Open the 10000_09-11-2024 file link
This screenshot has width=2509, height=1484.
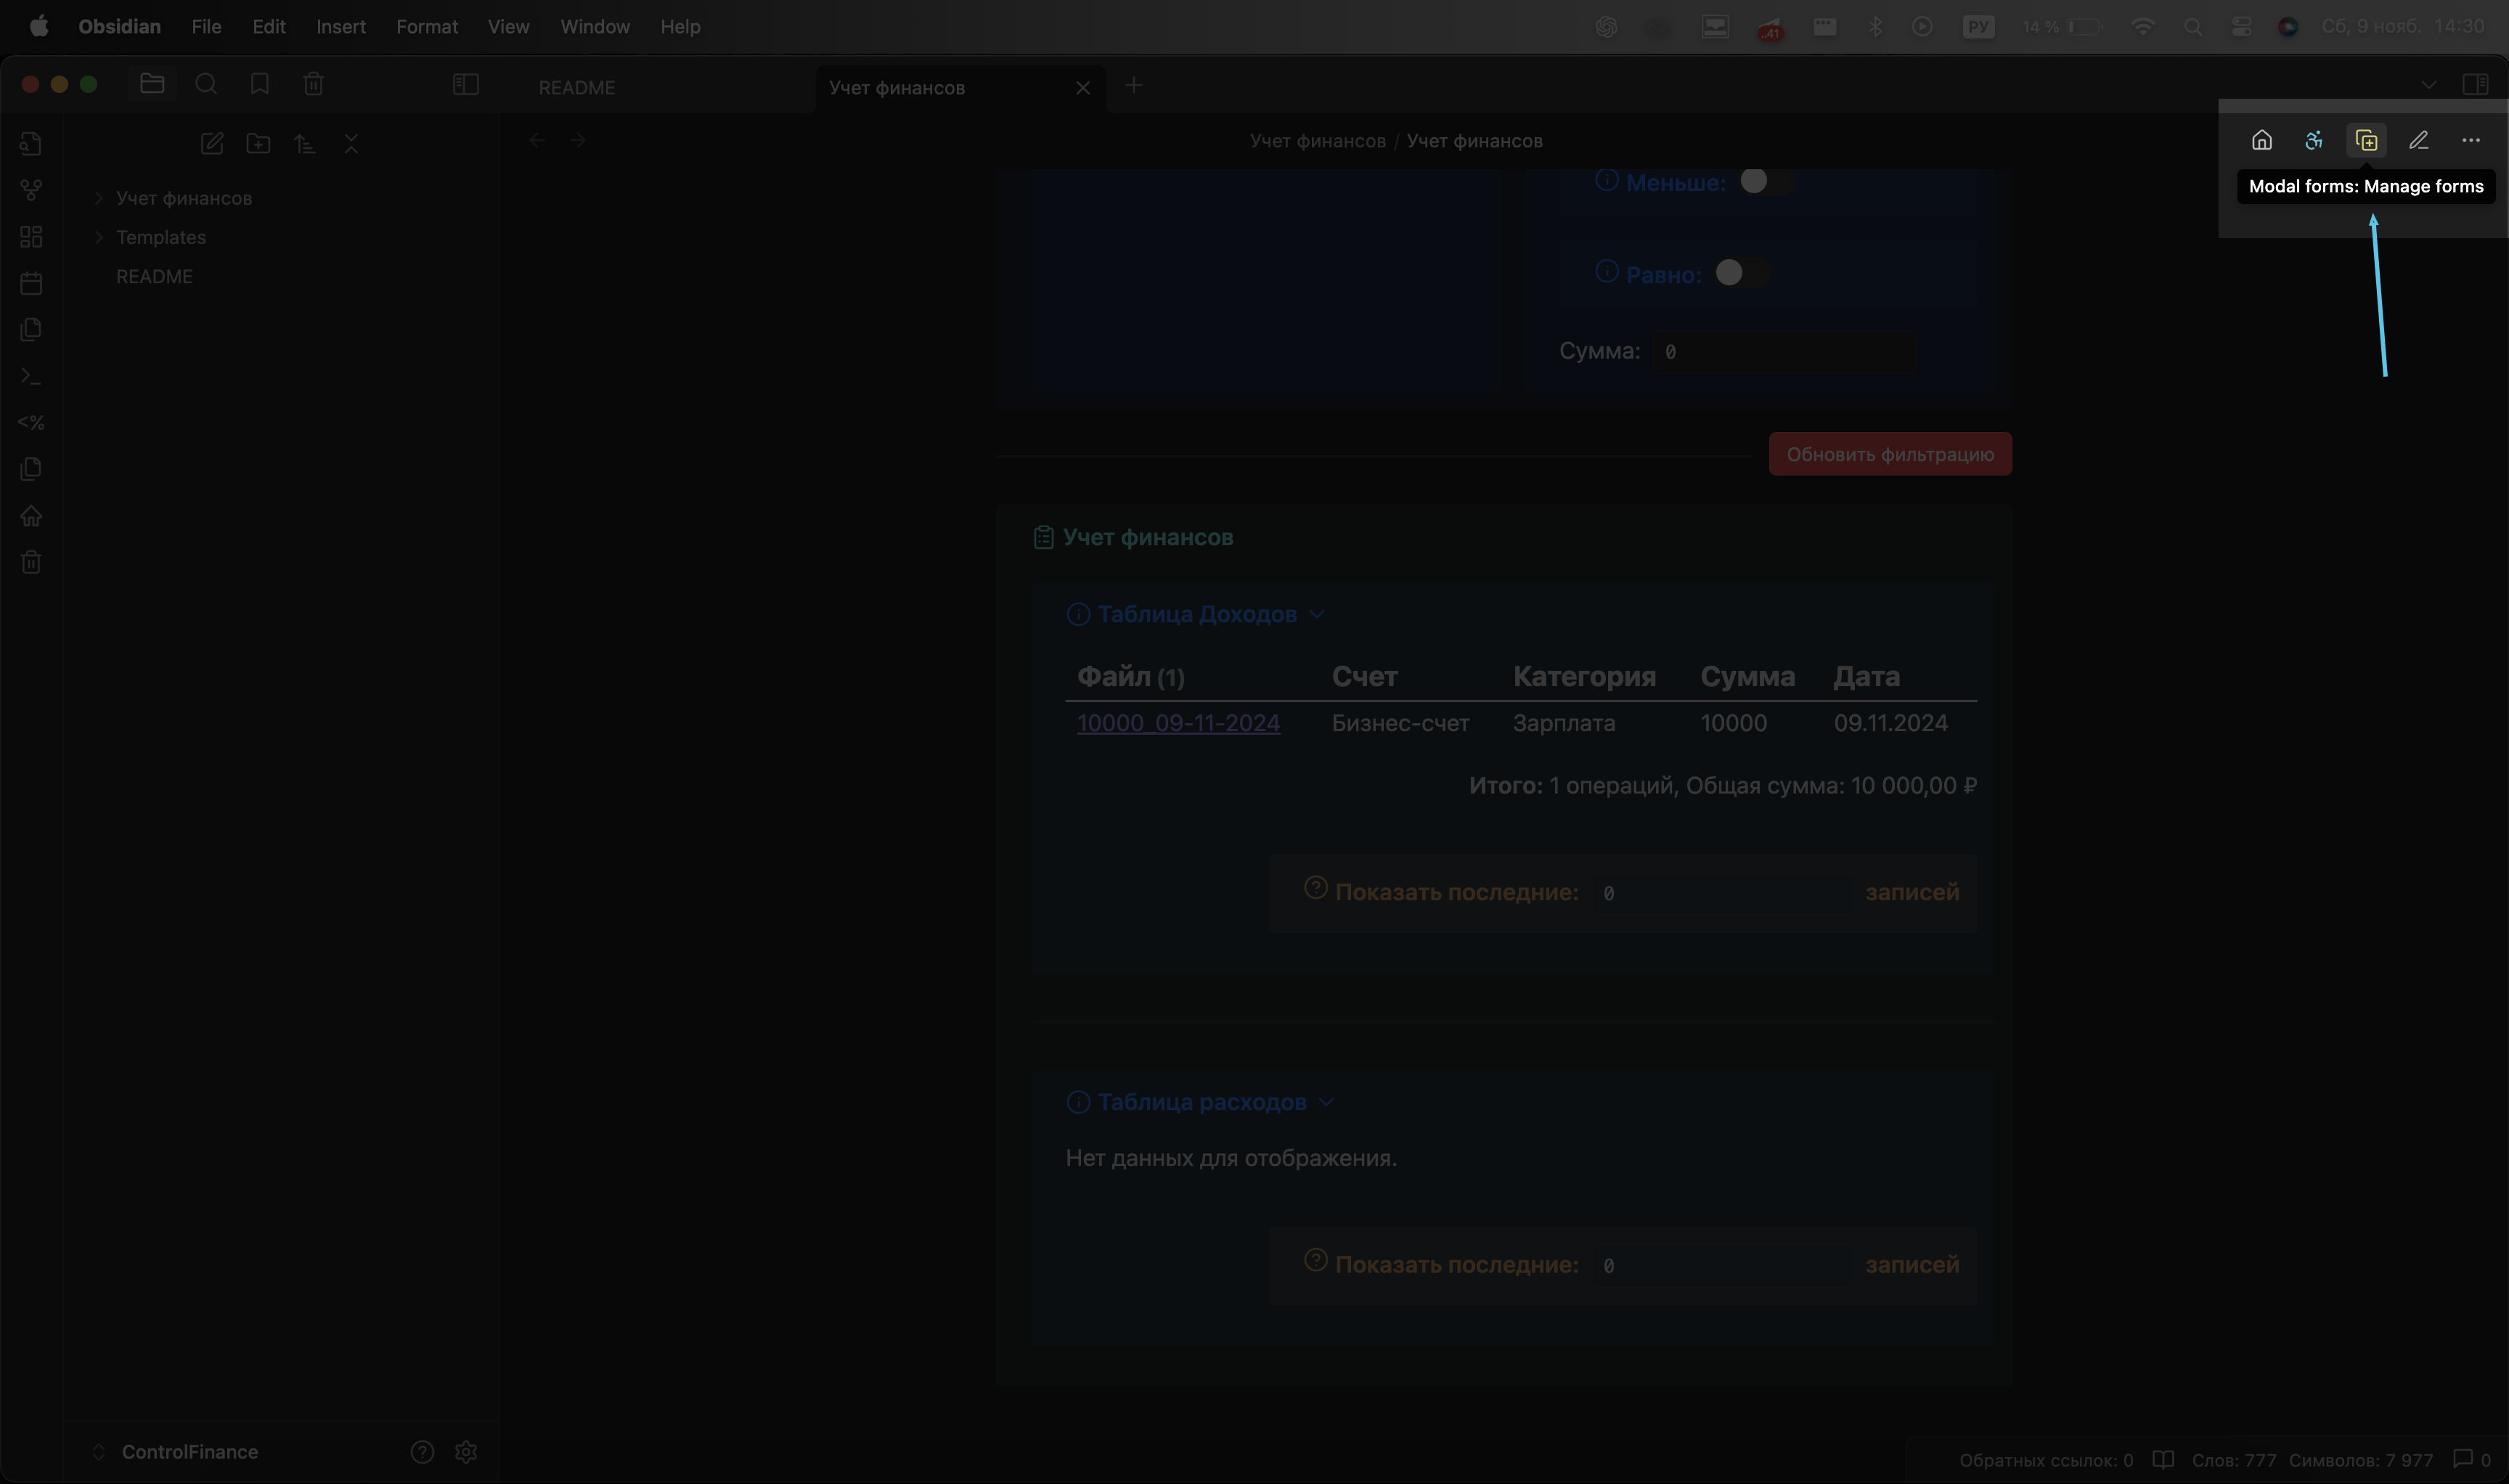click(1178, 723)
